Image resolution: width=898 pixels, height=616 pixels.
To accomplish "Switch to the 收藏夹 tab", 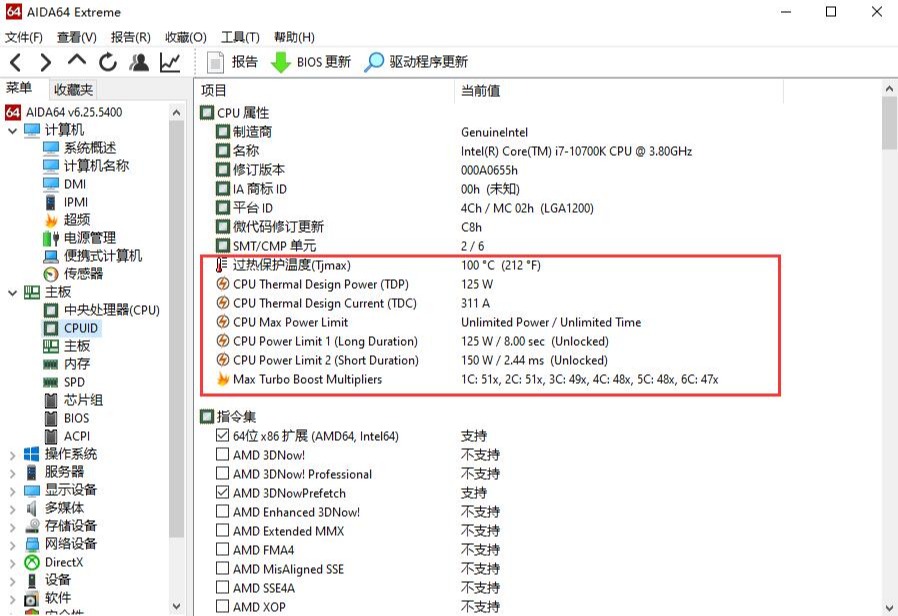I will coord(73,89).
